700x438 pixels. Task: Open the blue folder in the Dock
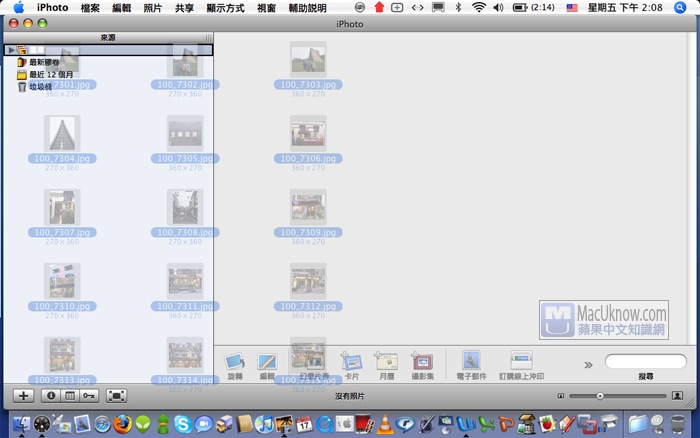click(638, 424)
